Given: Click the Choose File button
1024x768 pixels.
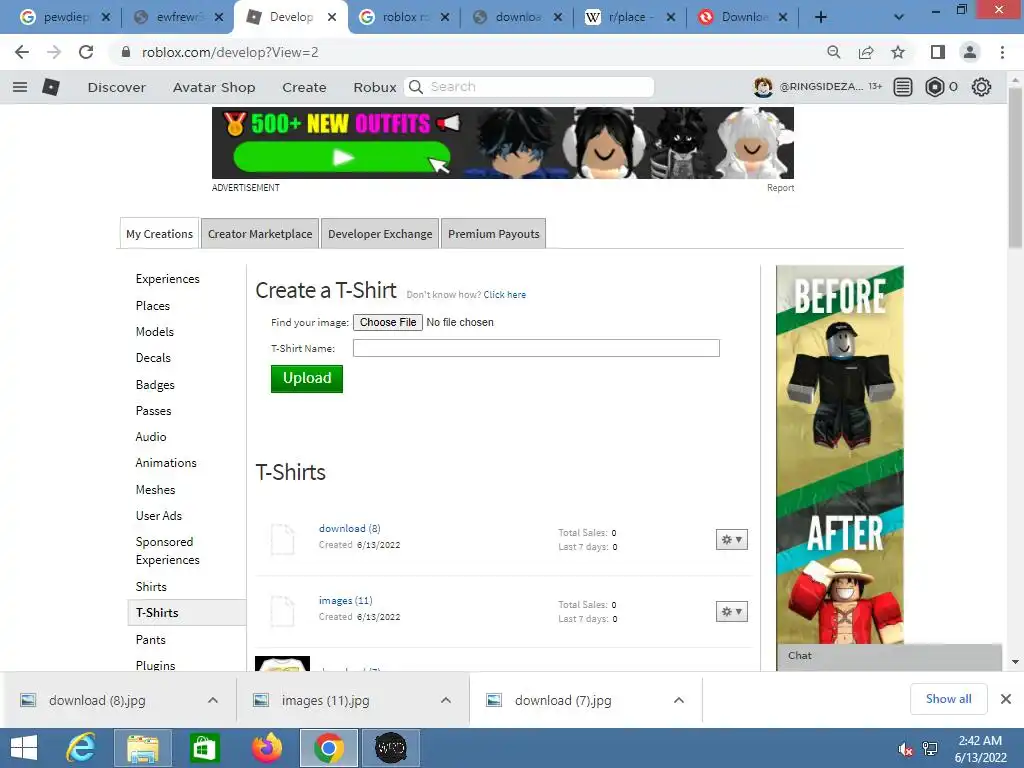Looking at the screenshot, I should pos(388,322).
